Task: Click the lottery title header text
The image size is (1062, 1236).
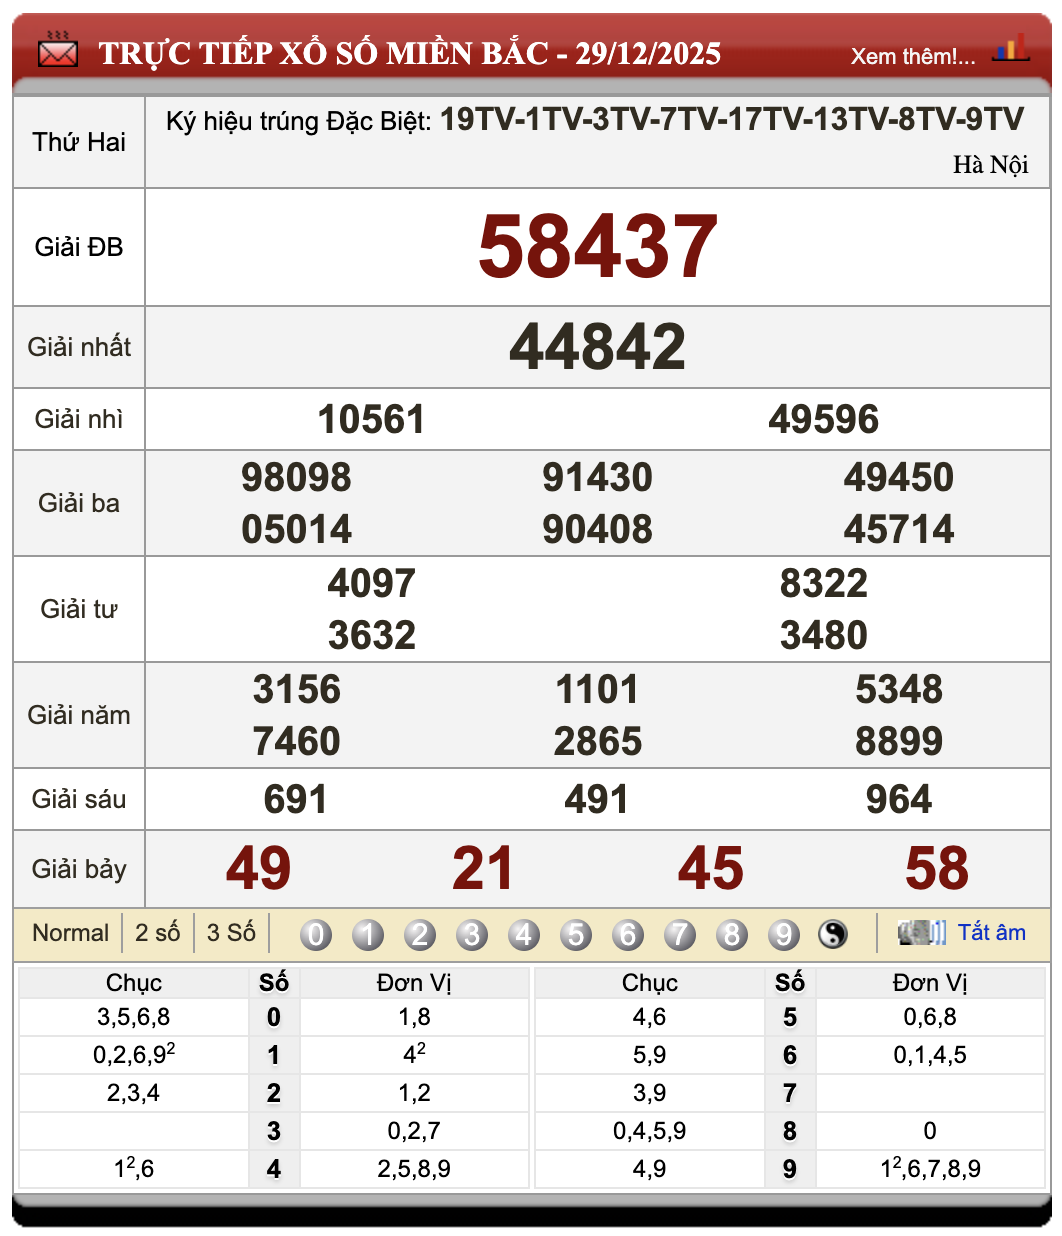Action: click(x=409, y=53)
